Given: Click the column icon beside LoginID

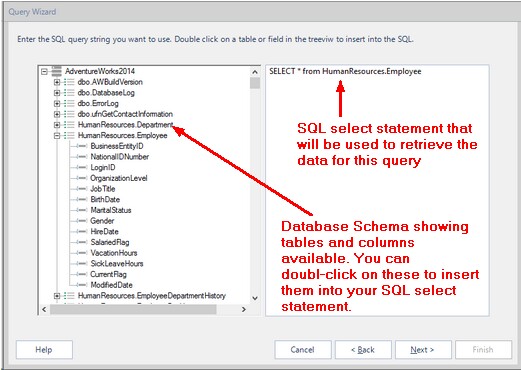Looking at the screenshot, I should coord(82,167).
